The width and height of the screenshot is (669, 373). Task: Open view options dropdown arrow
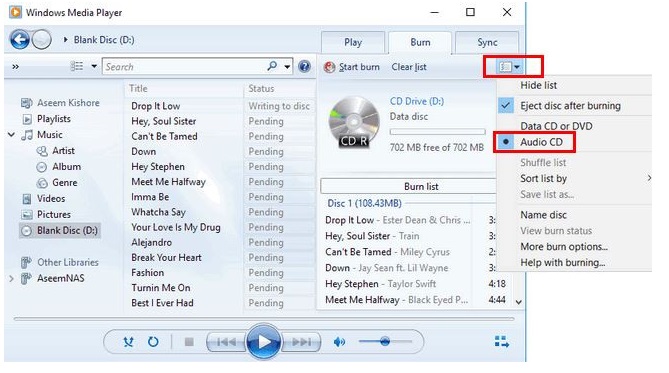[x=94, y=66]
